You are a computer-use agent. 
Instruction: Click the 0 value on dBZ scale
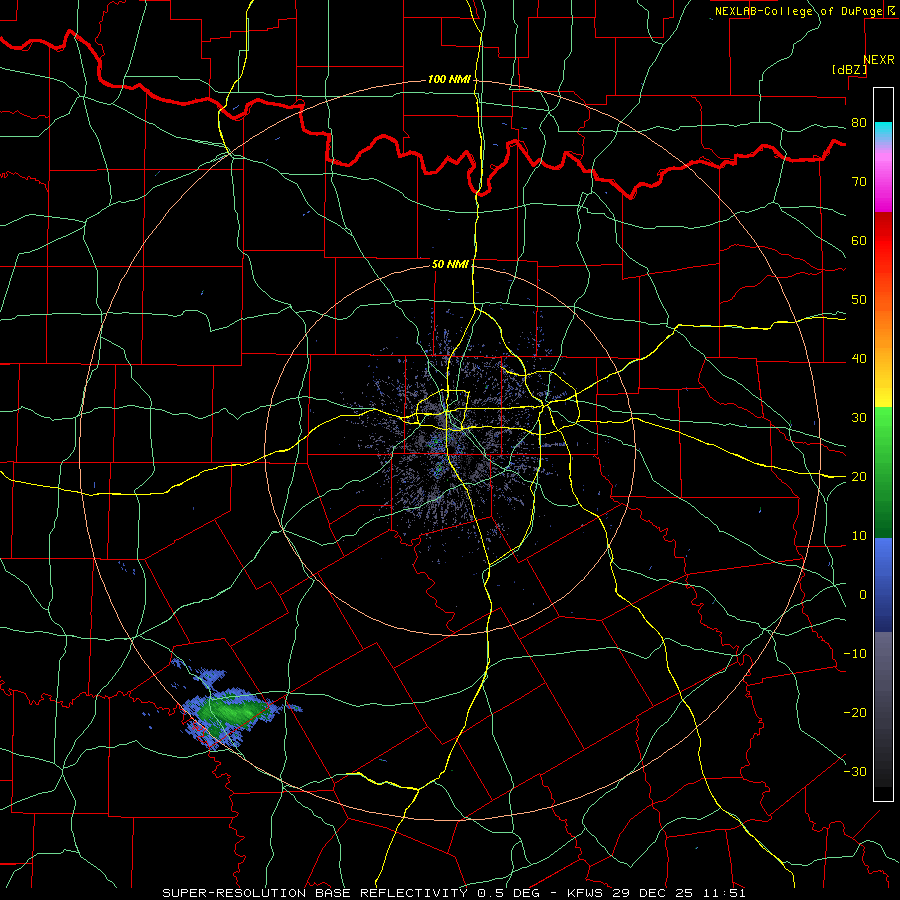click(863, 595)
